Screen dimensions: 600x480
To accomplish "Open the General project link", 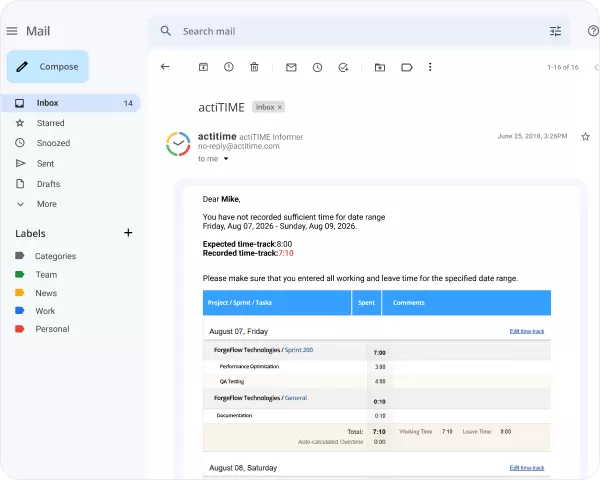I will (x=296, y=398).
